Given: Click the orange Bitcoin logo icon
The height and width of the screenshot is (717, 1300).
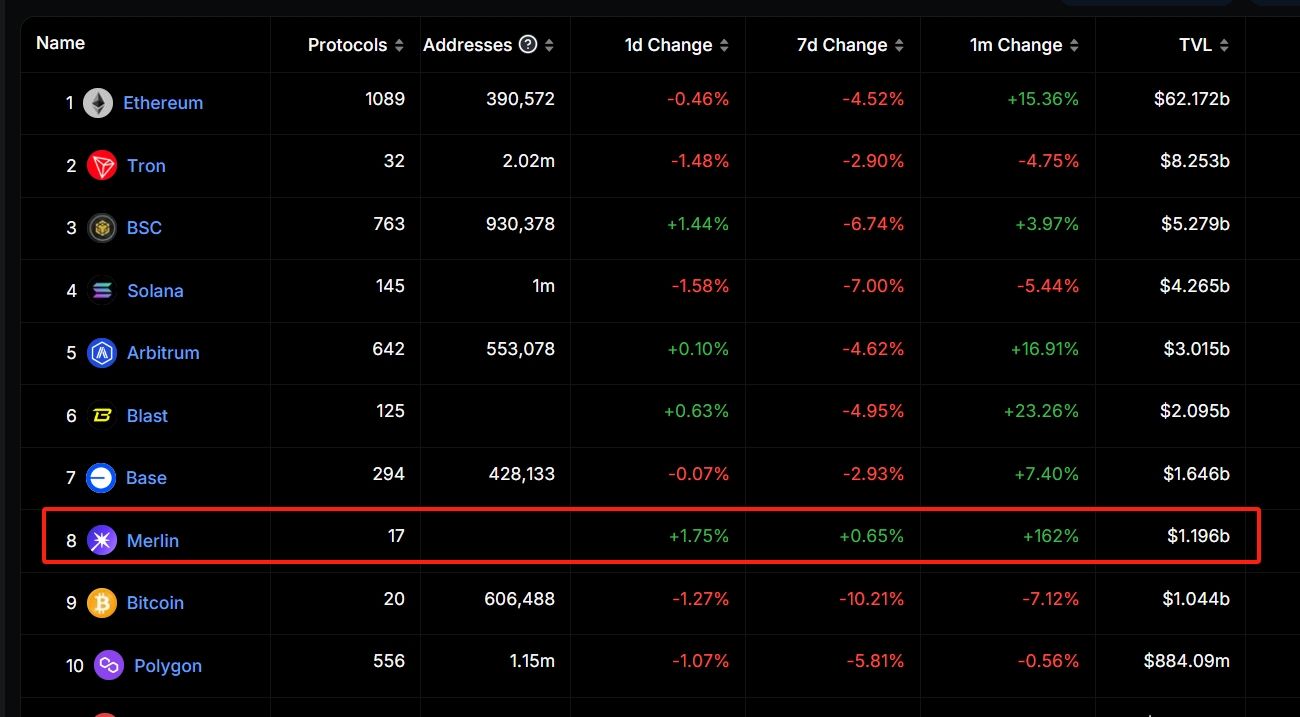Looking at the screenshot, I should (102, 603).
